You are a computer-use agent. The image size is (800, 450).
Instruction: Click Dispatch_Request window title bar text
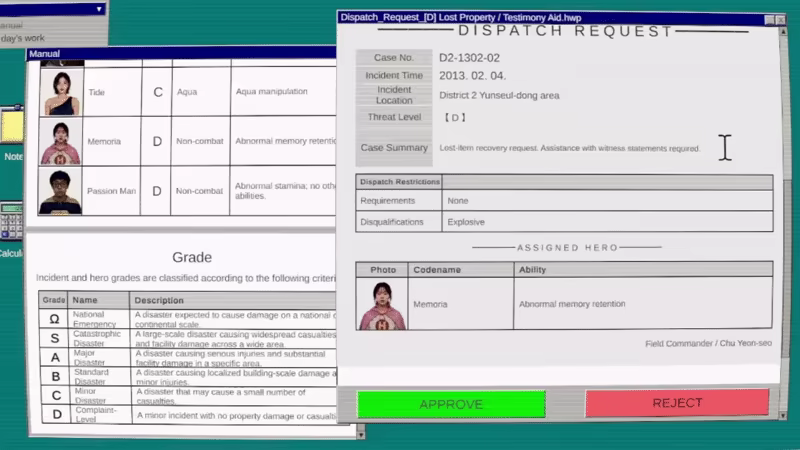461,17
